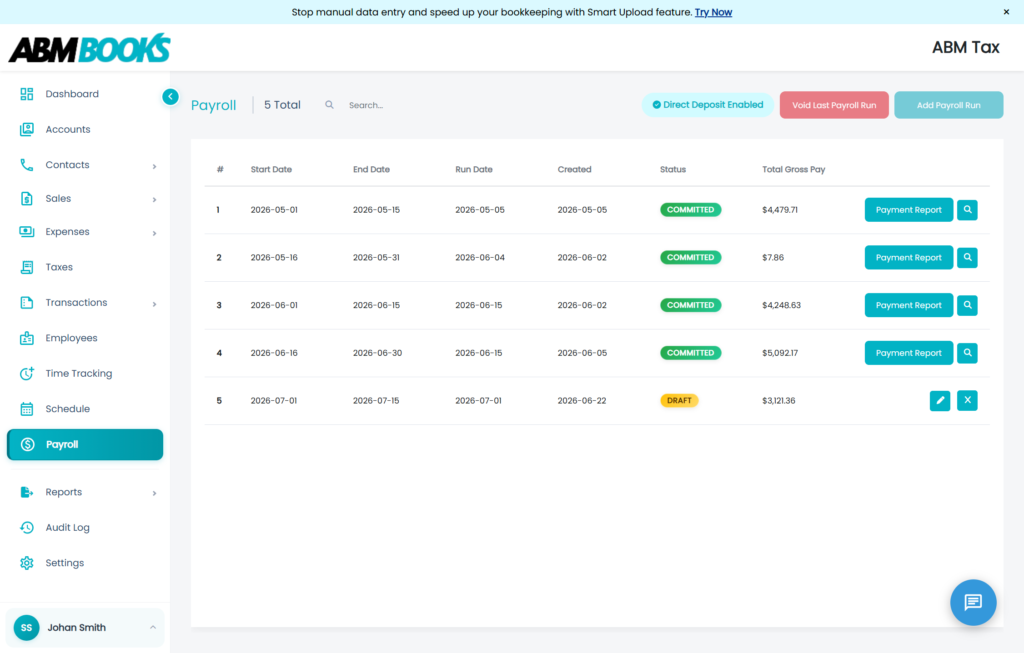
Task: Click the Status column header
Action: click(673, 169)
